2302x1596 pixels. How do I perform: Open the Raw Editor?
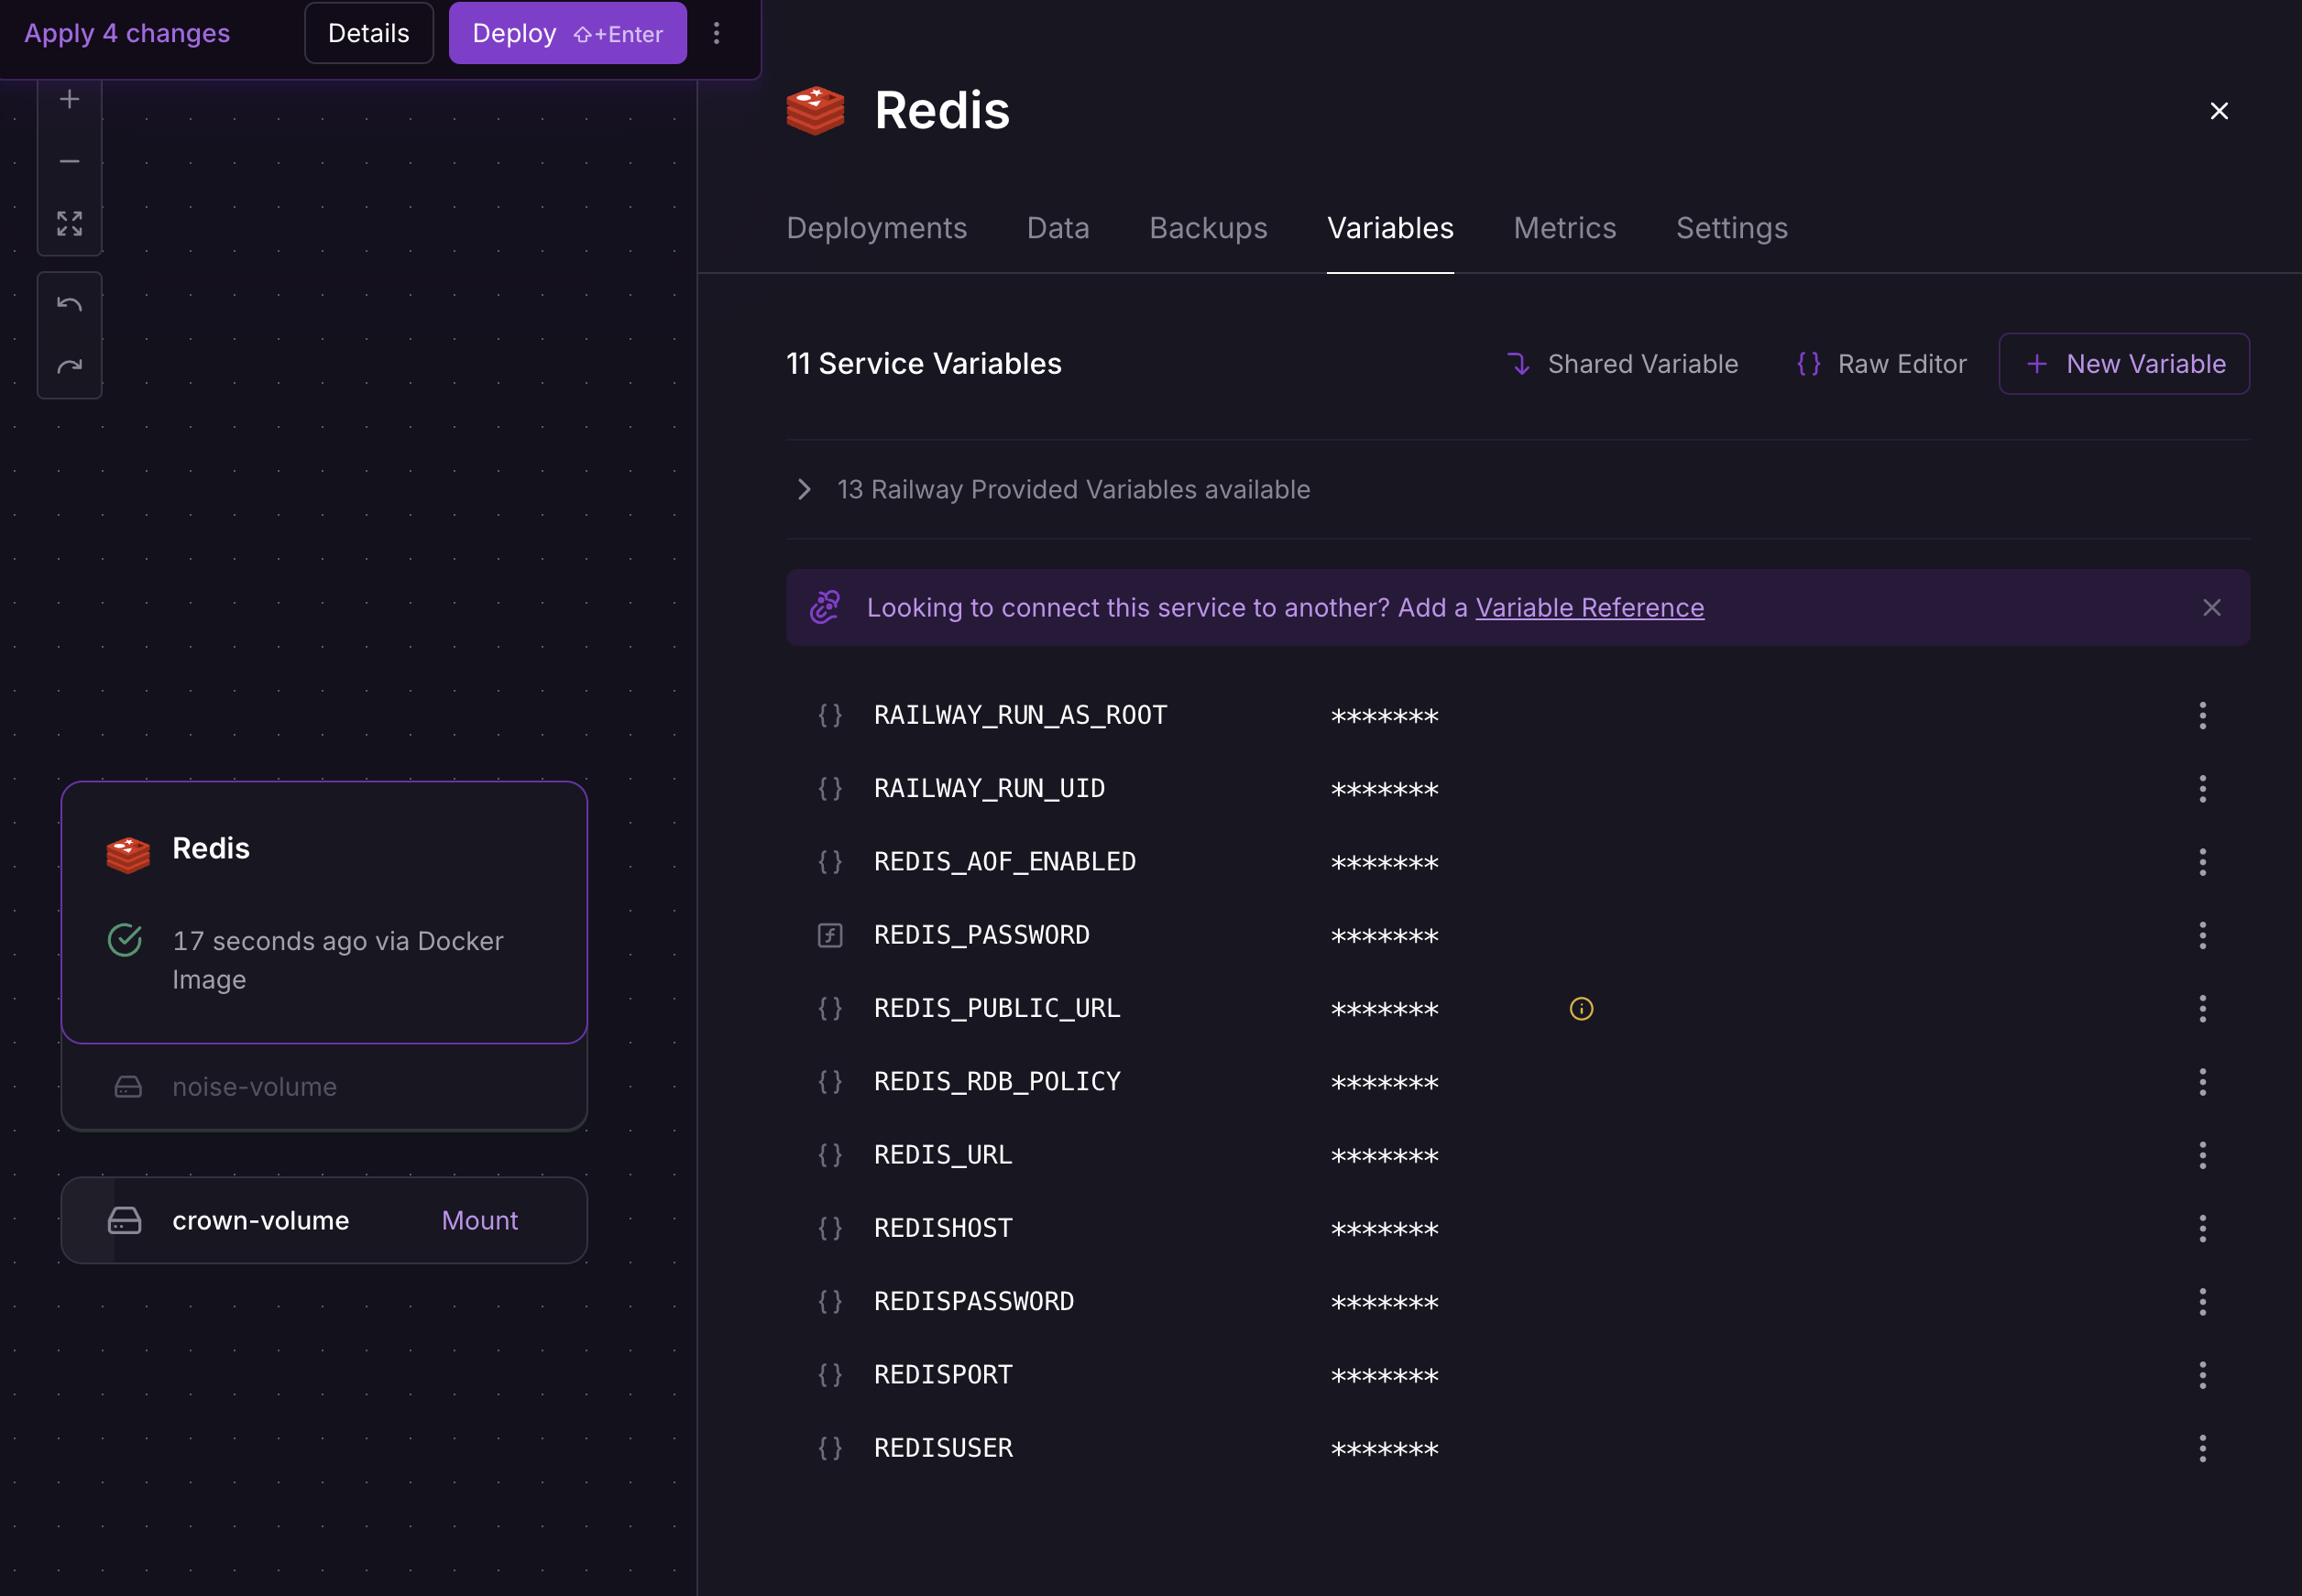1881,364
